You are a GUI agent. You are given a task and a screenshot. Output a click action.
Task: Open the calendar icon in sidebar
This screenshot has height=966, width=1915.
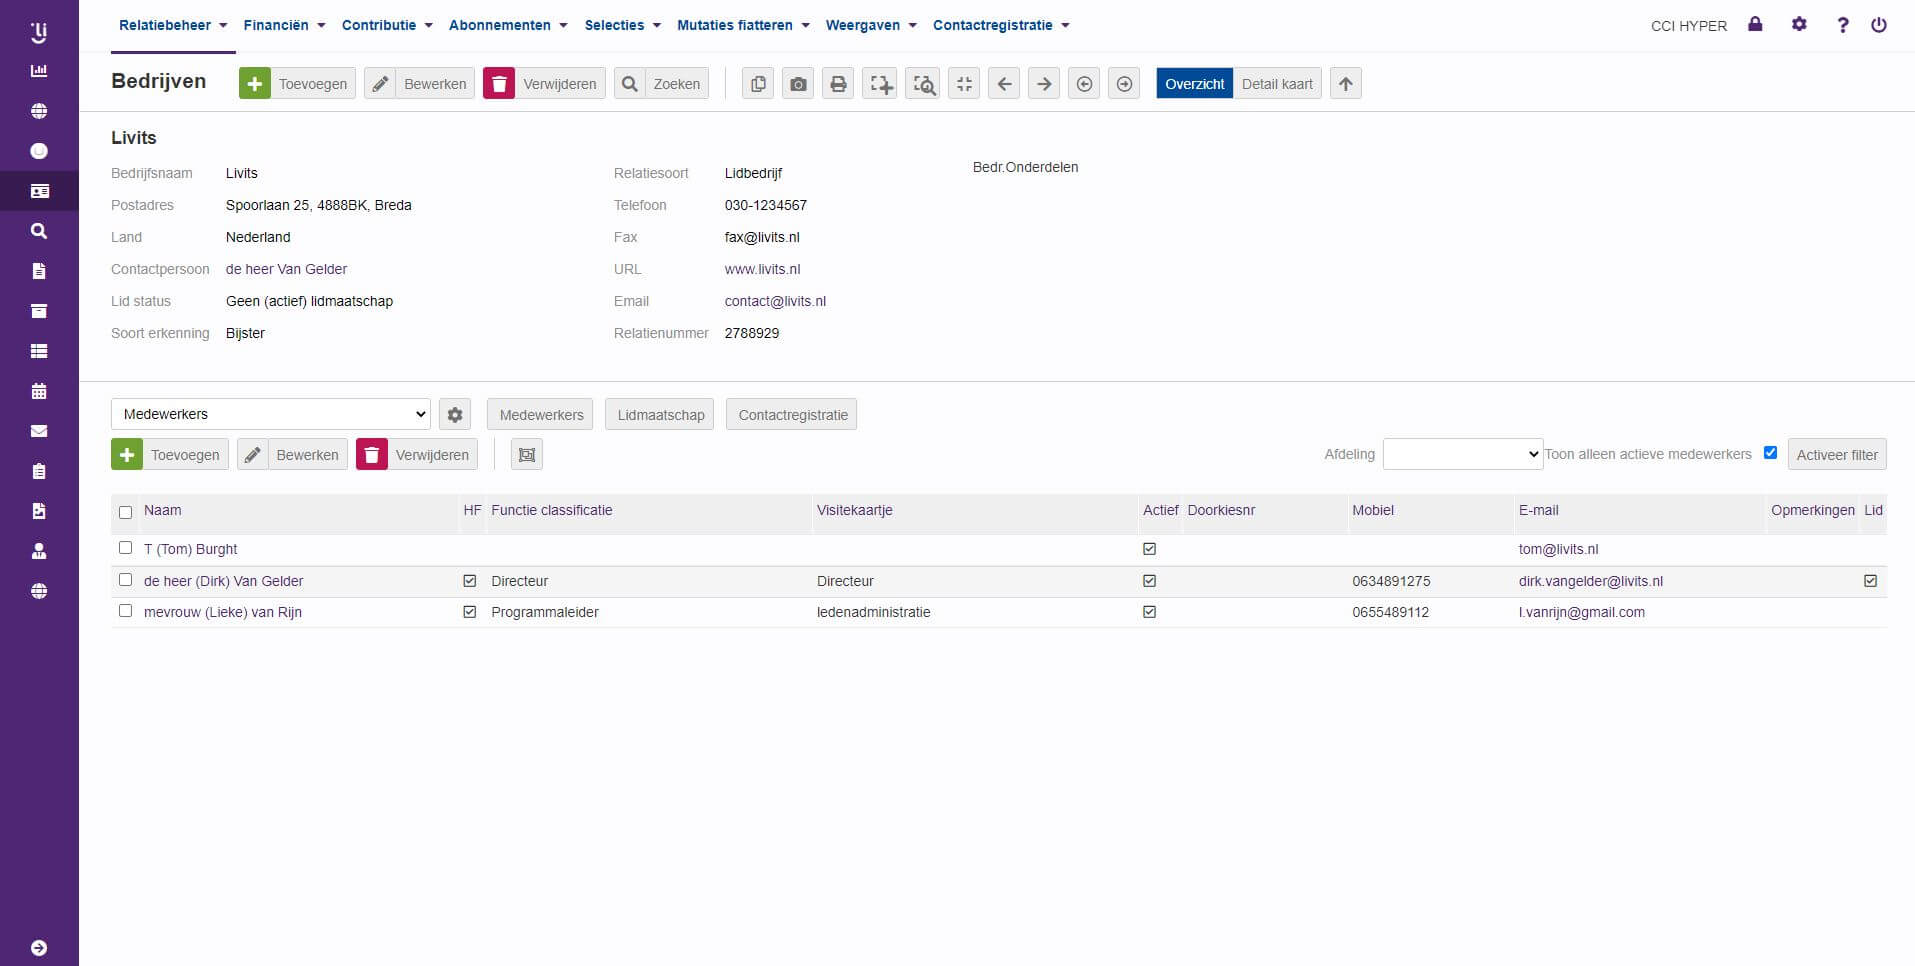tap(39, 391)
